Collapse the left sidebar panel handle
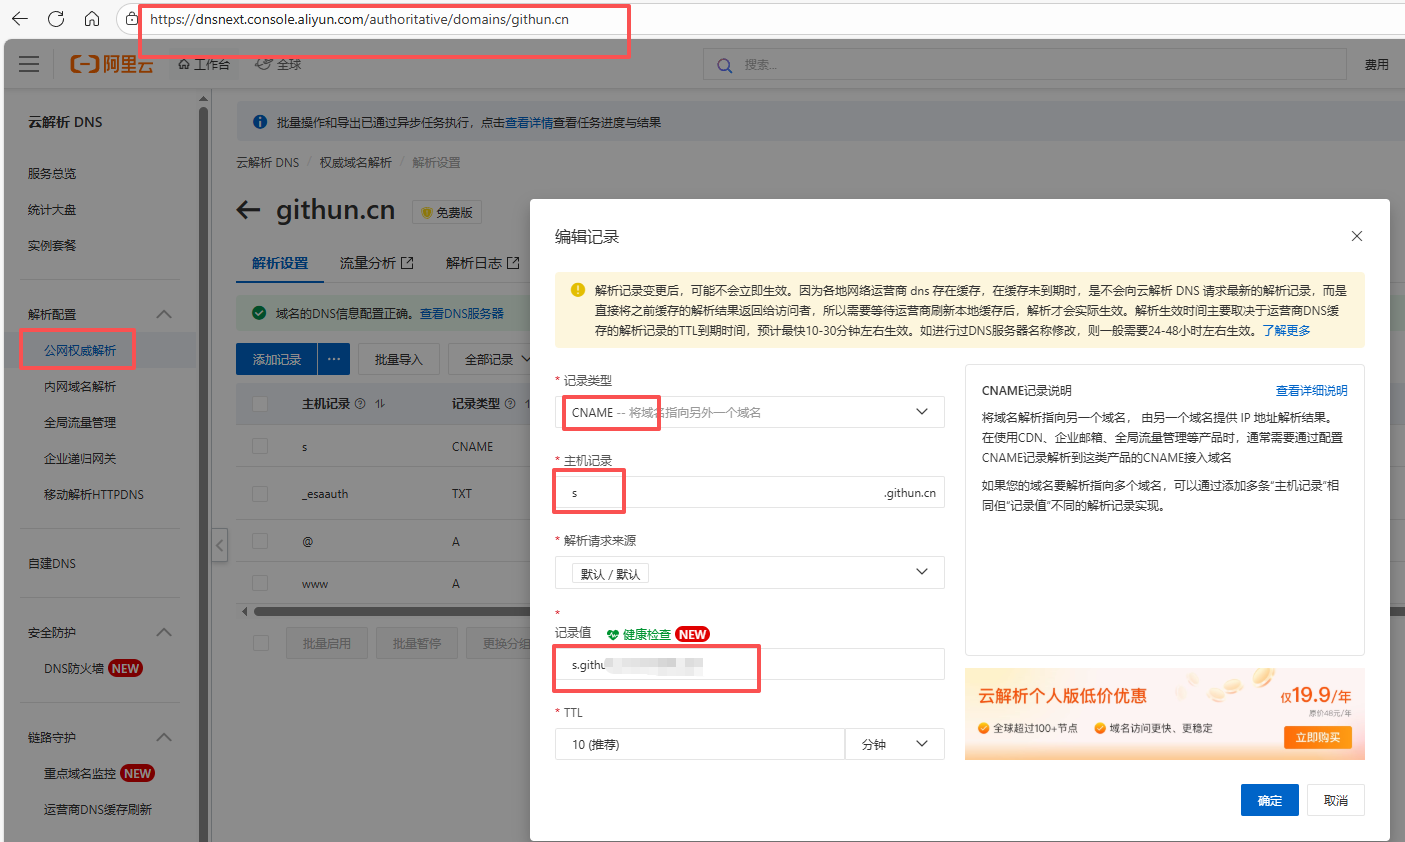Viewport: 1405px width, 842px height. (220, 545)
